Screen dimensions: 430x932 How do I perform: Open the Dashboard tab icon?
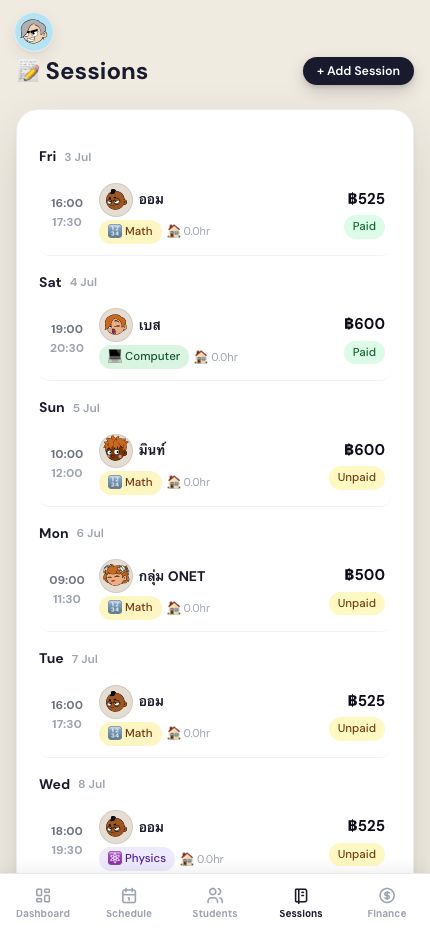43,895
